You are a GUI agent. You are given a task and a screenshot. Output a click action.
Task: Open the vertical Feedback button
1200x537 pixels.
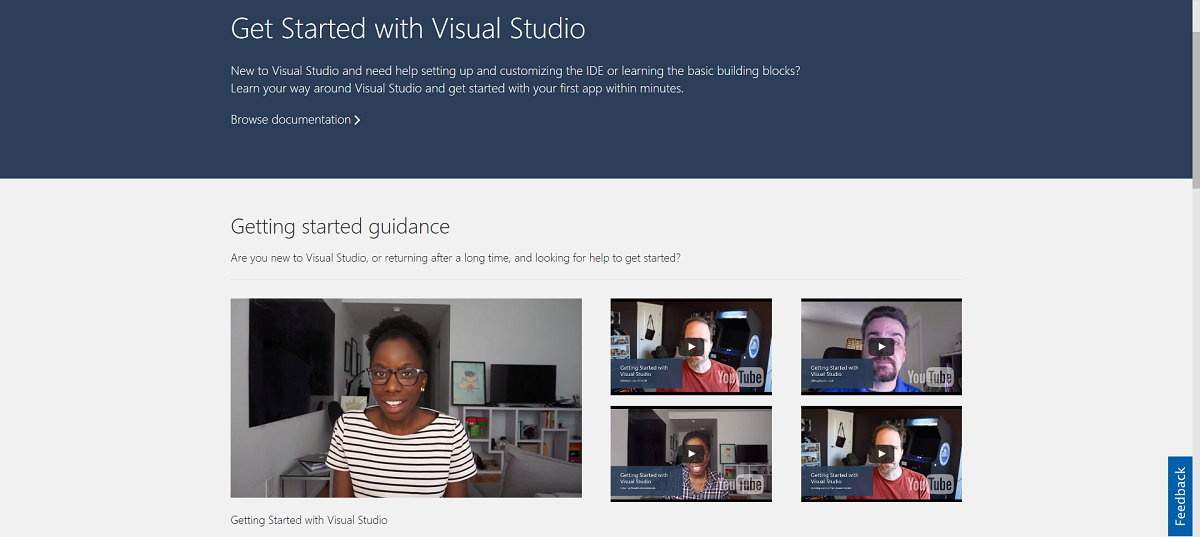click(x=1180, y=497)
